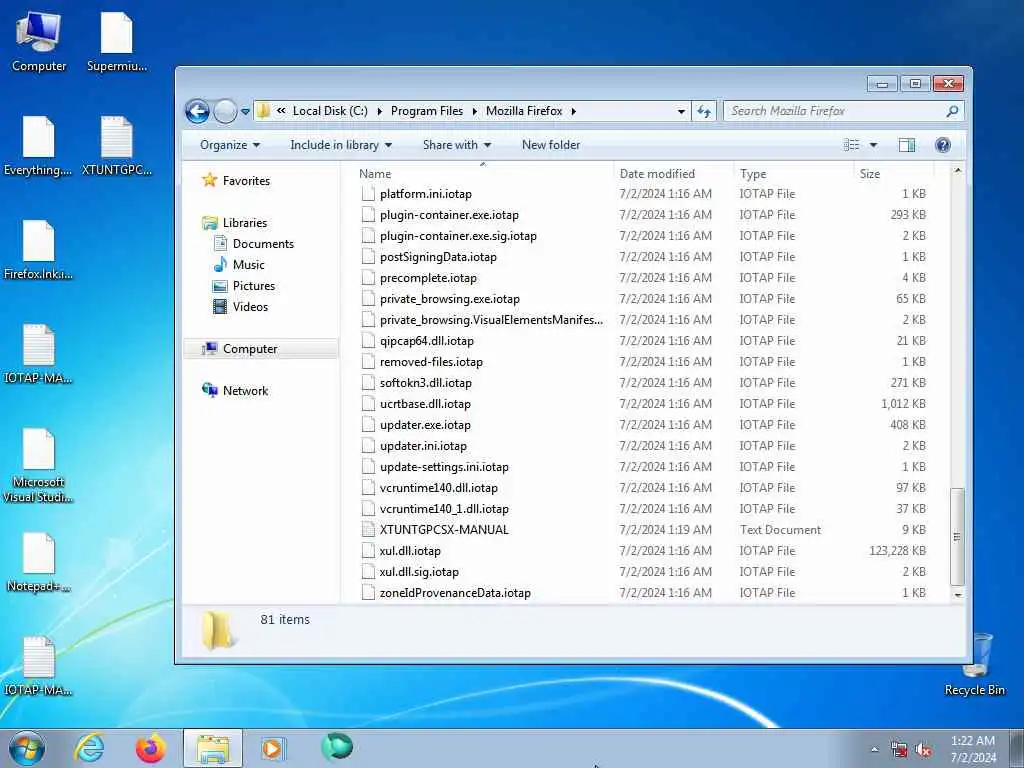Expand the arrow after Program Files breadcrumb
This screenshot has height=768, width=1024.
[475, 111]
